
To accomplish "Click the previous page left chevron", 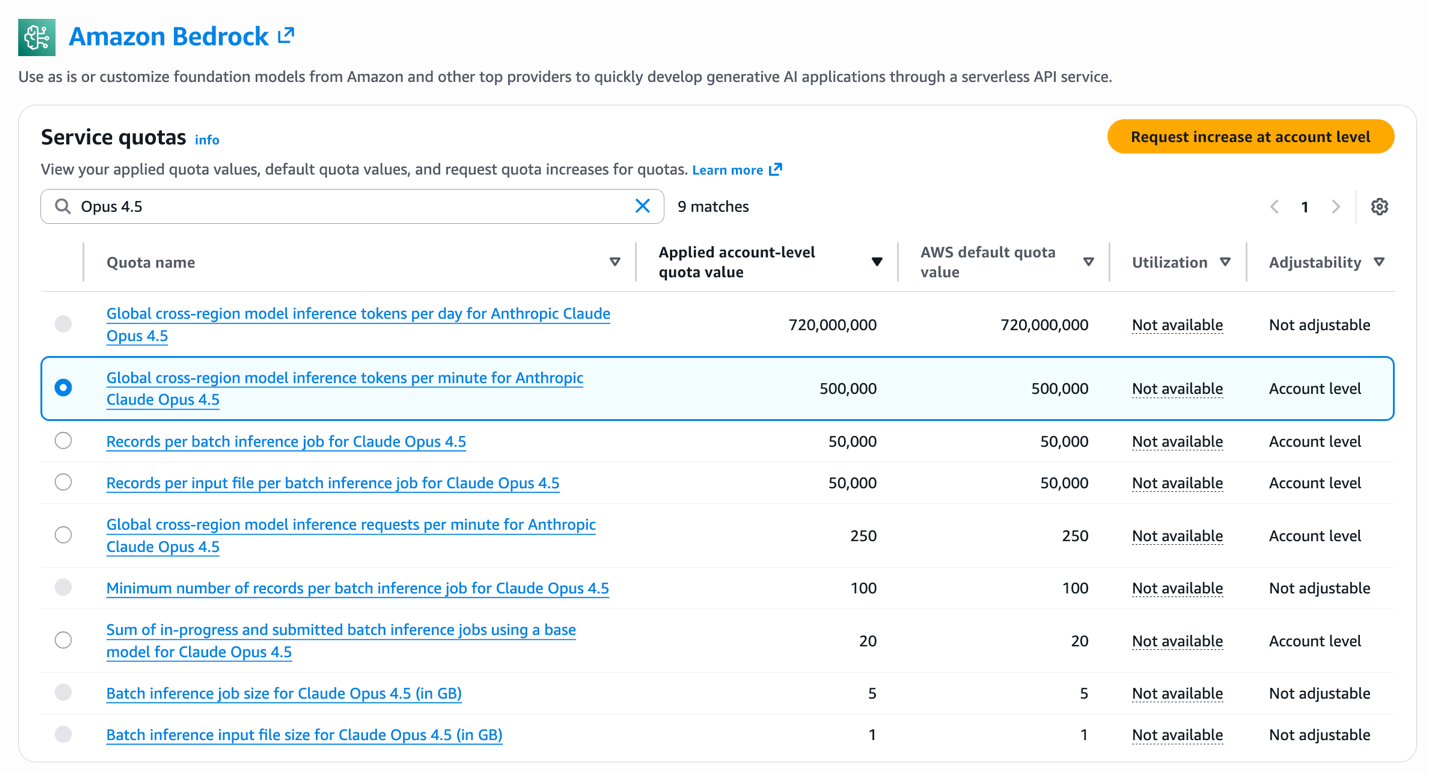I will (x=1274, y=206).
